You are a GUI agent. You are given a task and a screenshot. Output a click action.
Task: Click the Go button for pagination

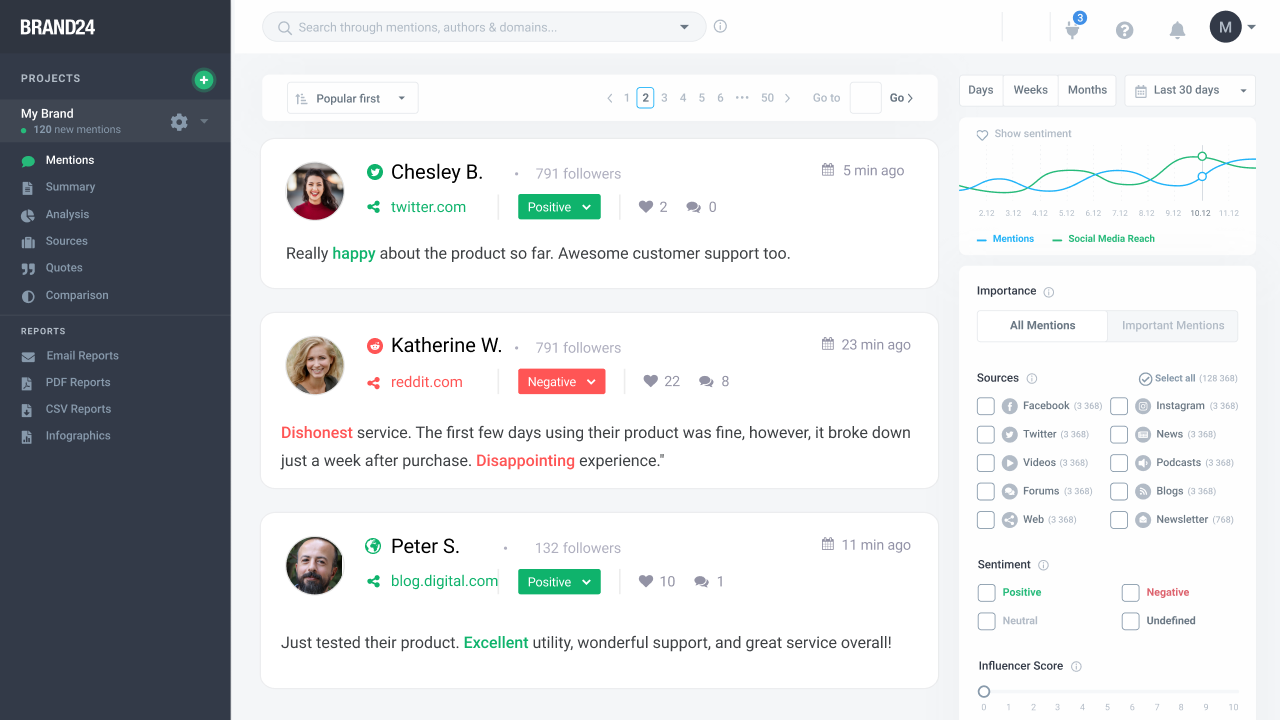point(901,98)
